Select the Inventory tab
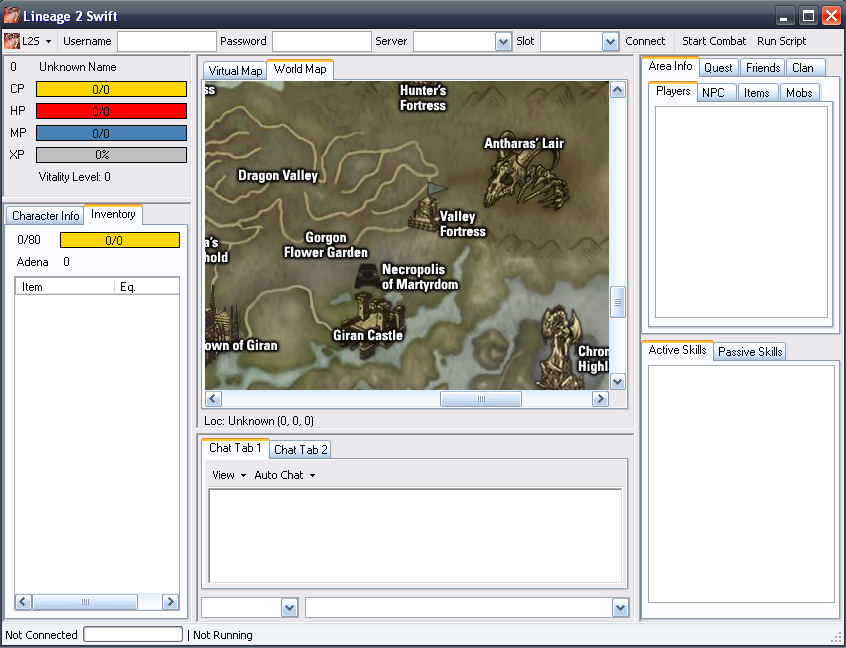This screenshot has width=846, height=648. point(113,214)
